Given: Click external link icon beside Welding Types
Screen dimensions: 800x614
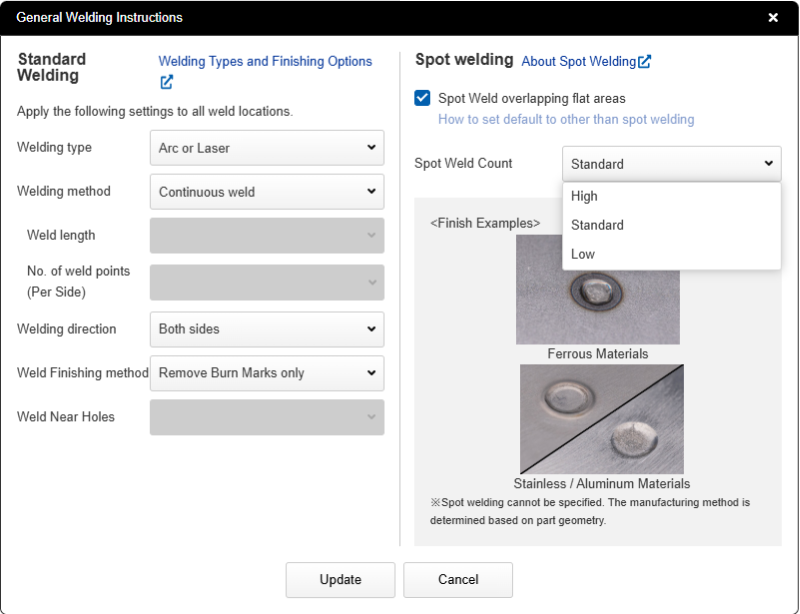Looking at the screenshot, I should point(166,82).
